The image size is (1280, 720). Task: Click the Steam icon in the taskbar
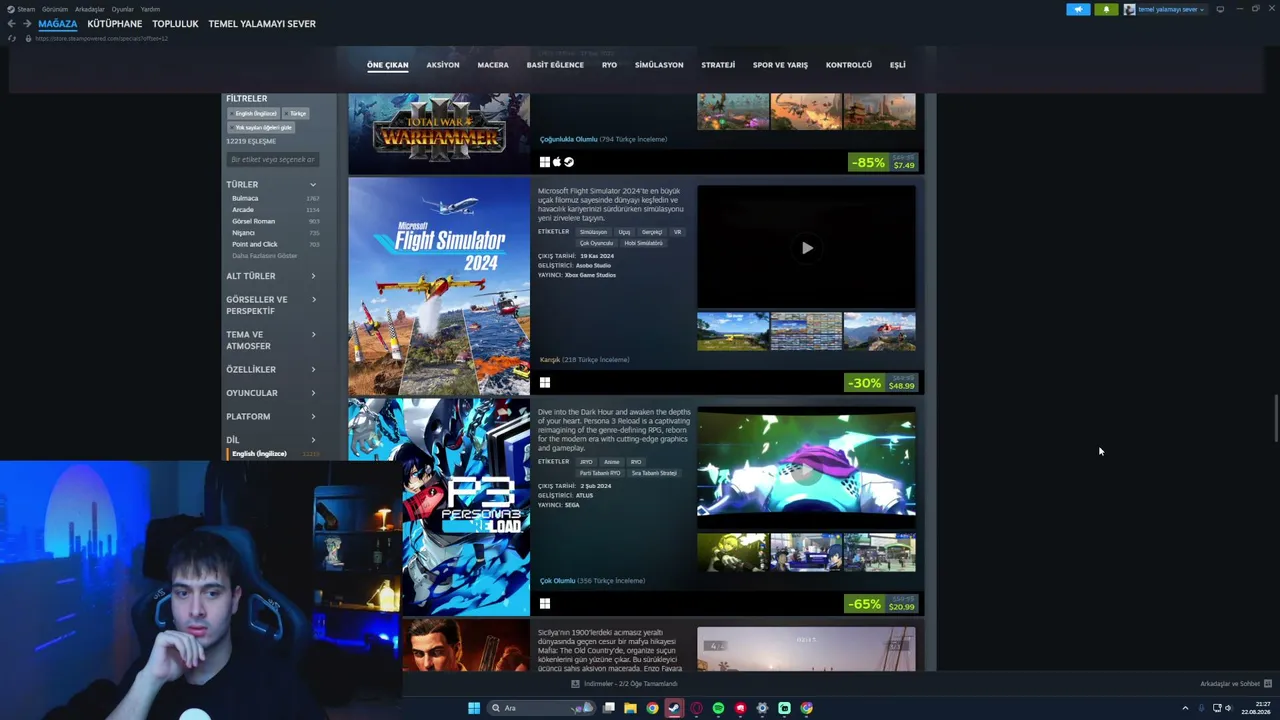click(674, 708)
